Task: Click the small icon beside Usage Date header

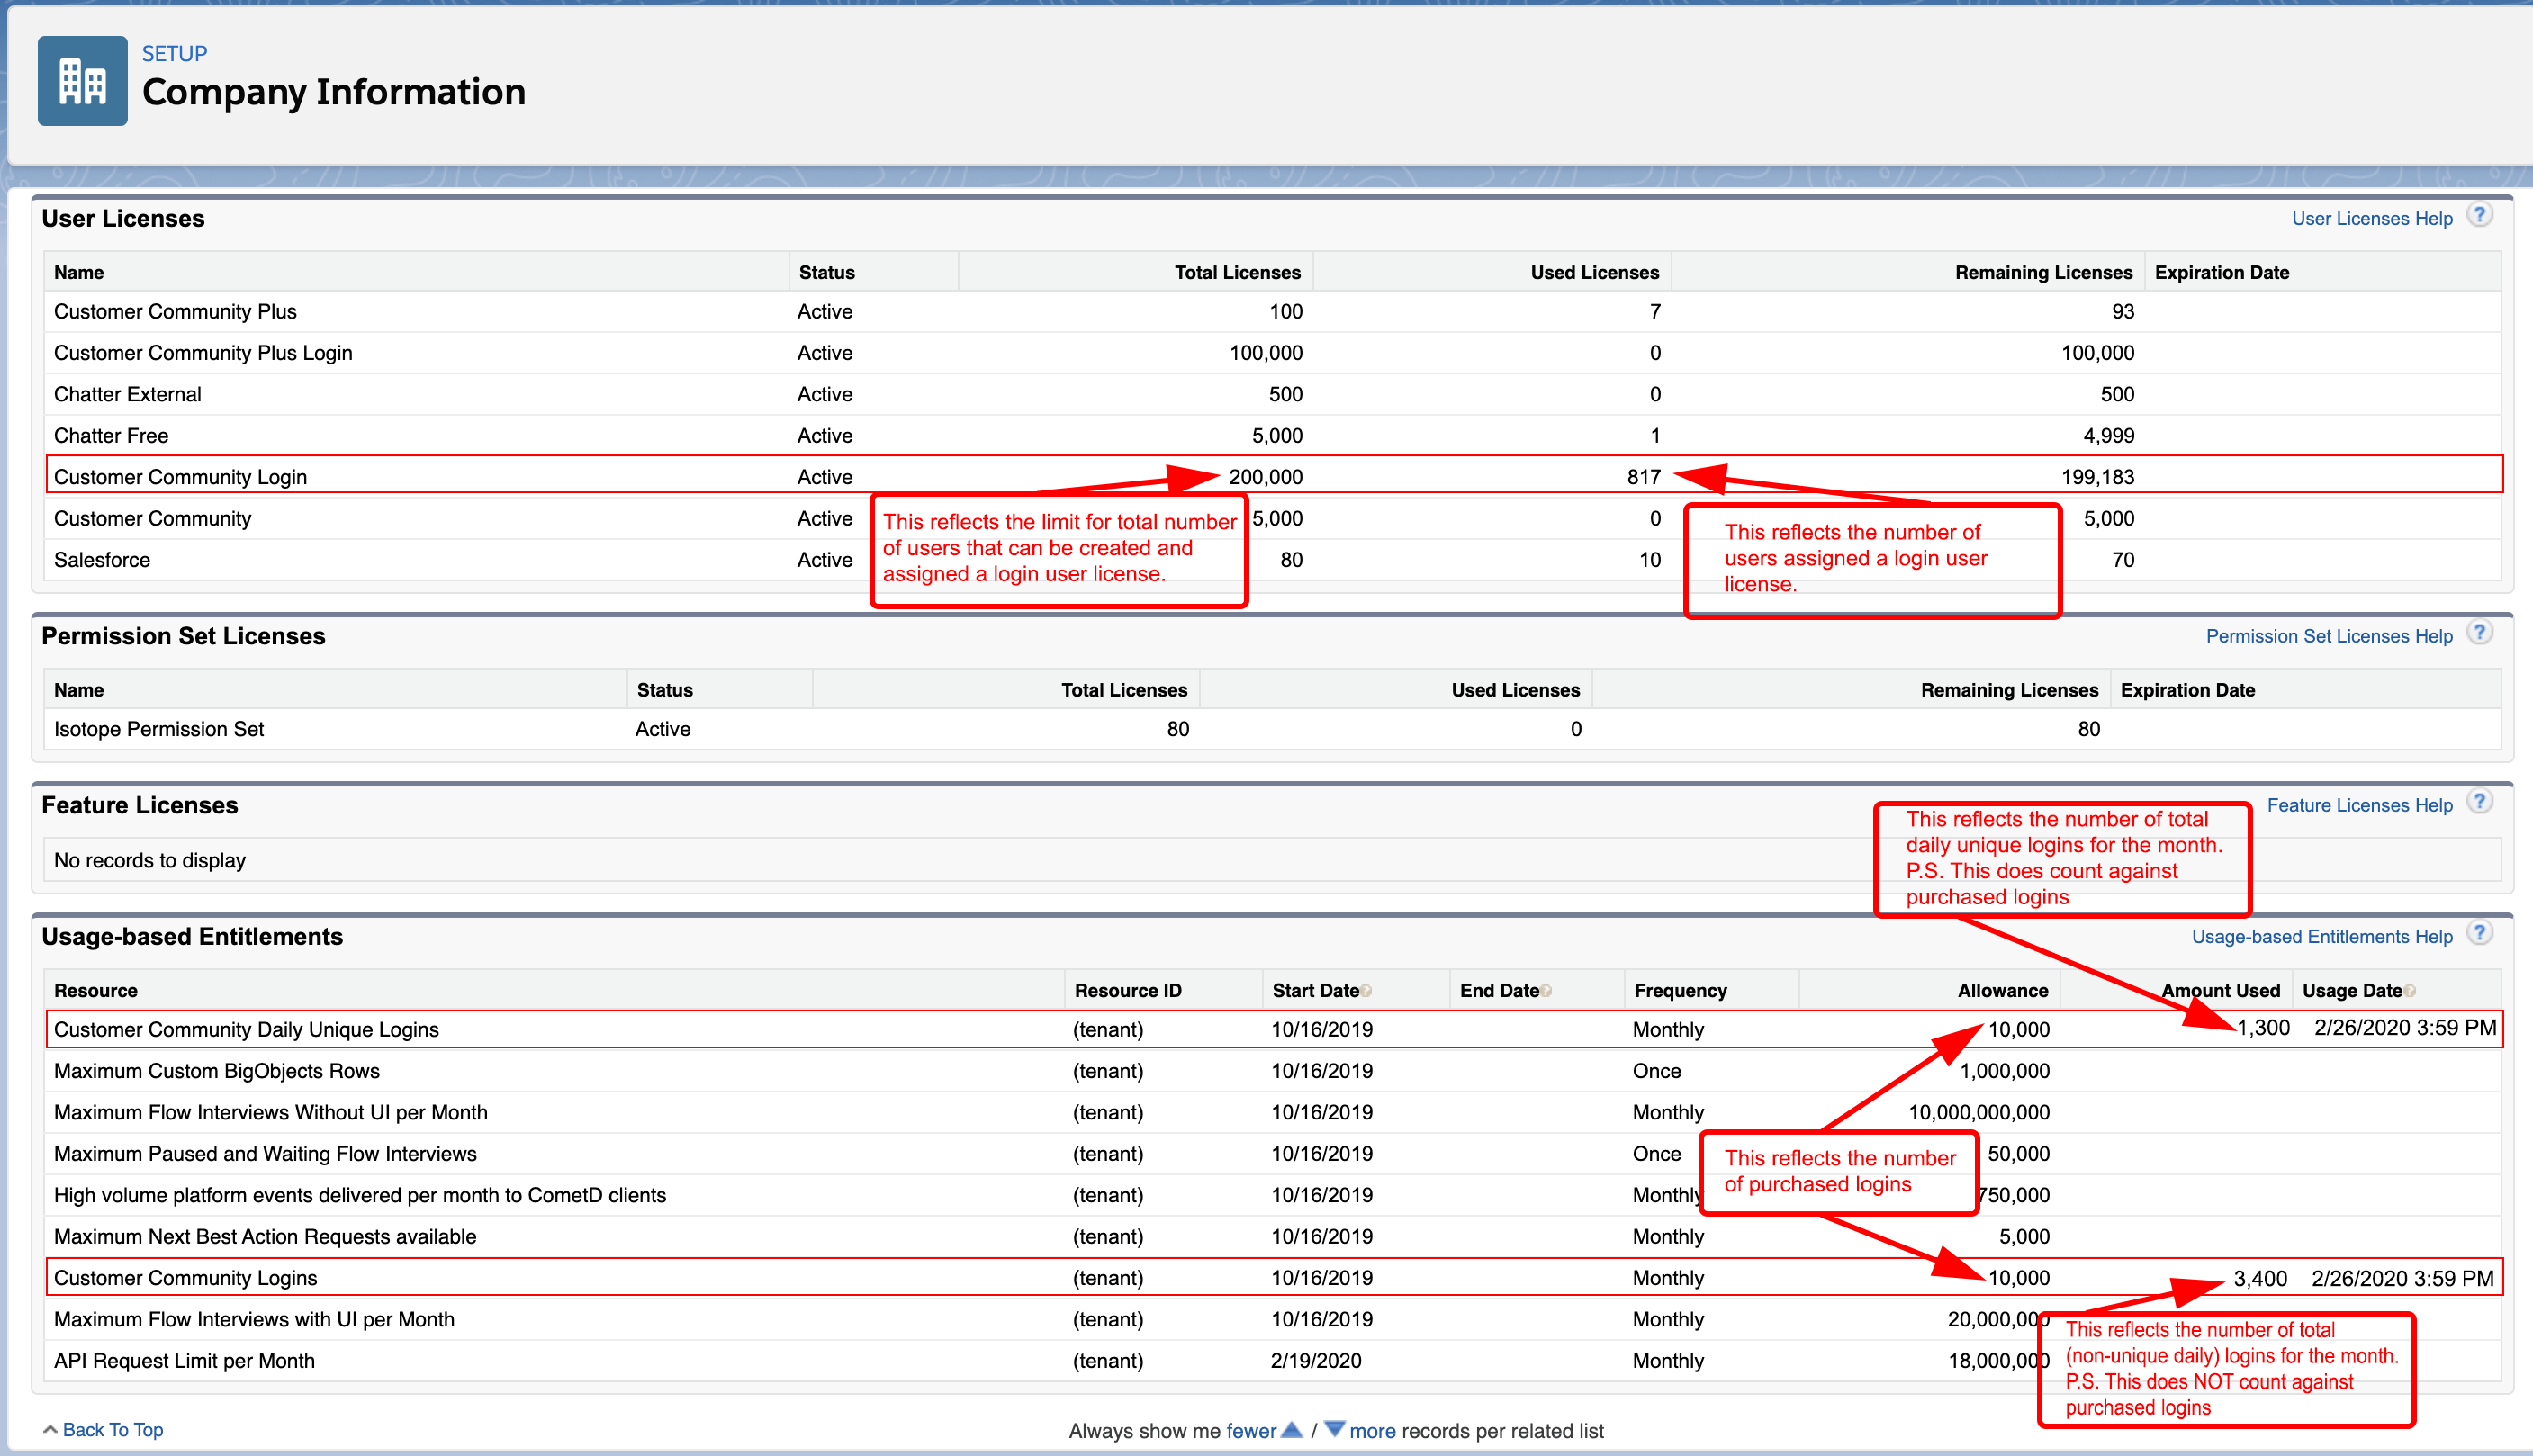Action: coord(2410,991)
